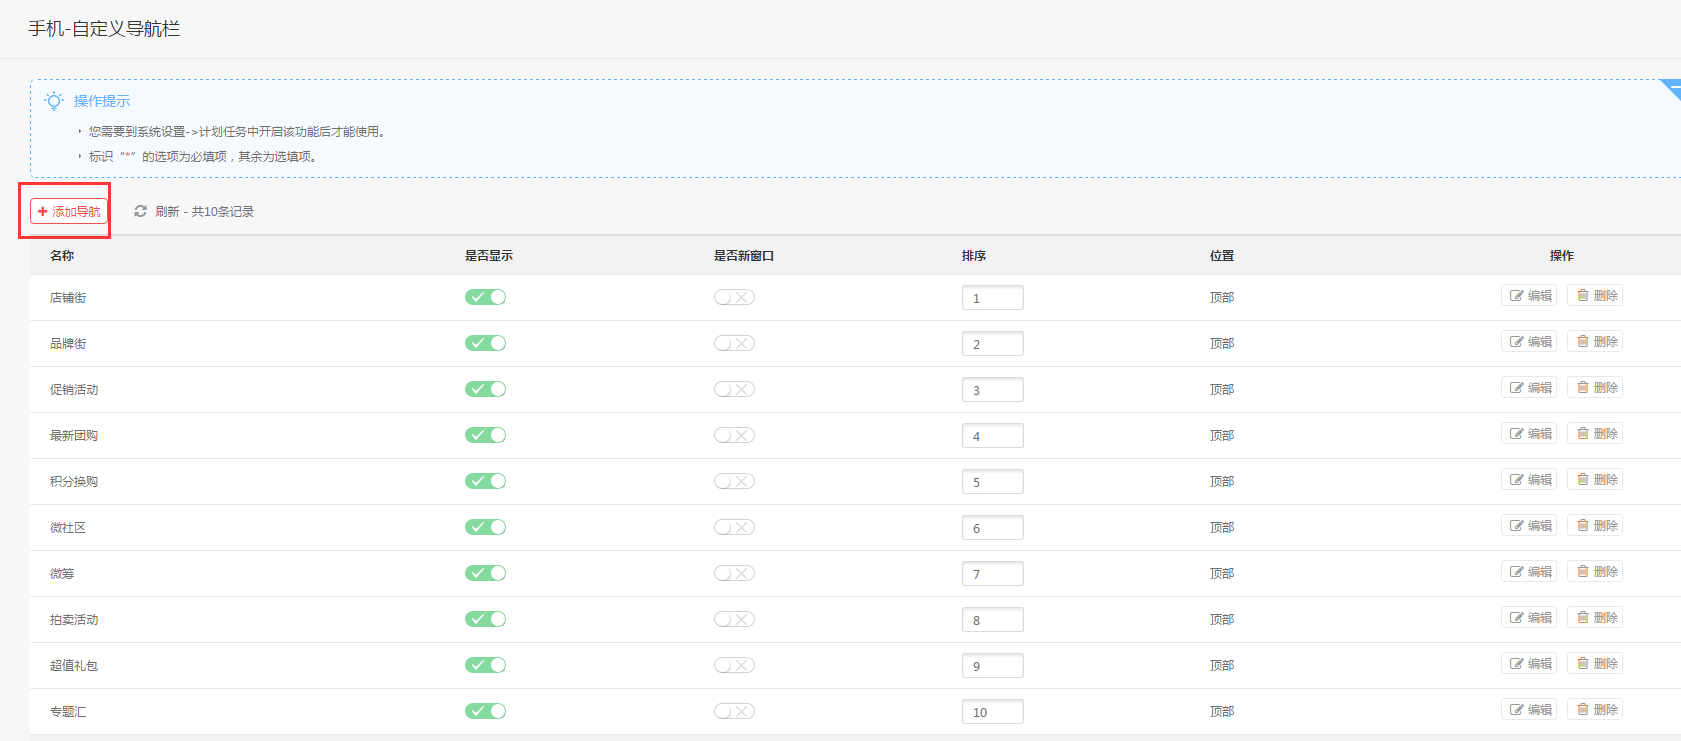Click the 排序 column header
This screenshot has width=1681, height=741.
(974, 256)
